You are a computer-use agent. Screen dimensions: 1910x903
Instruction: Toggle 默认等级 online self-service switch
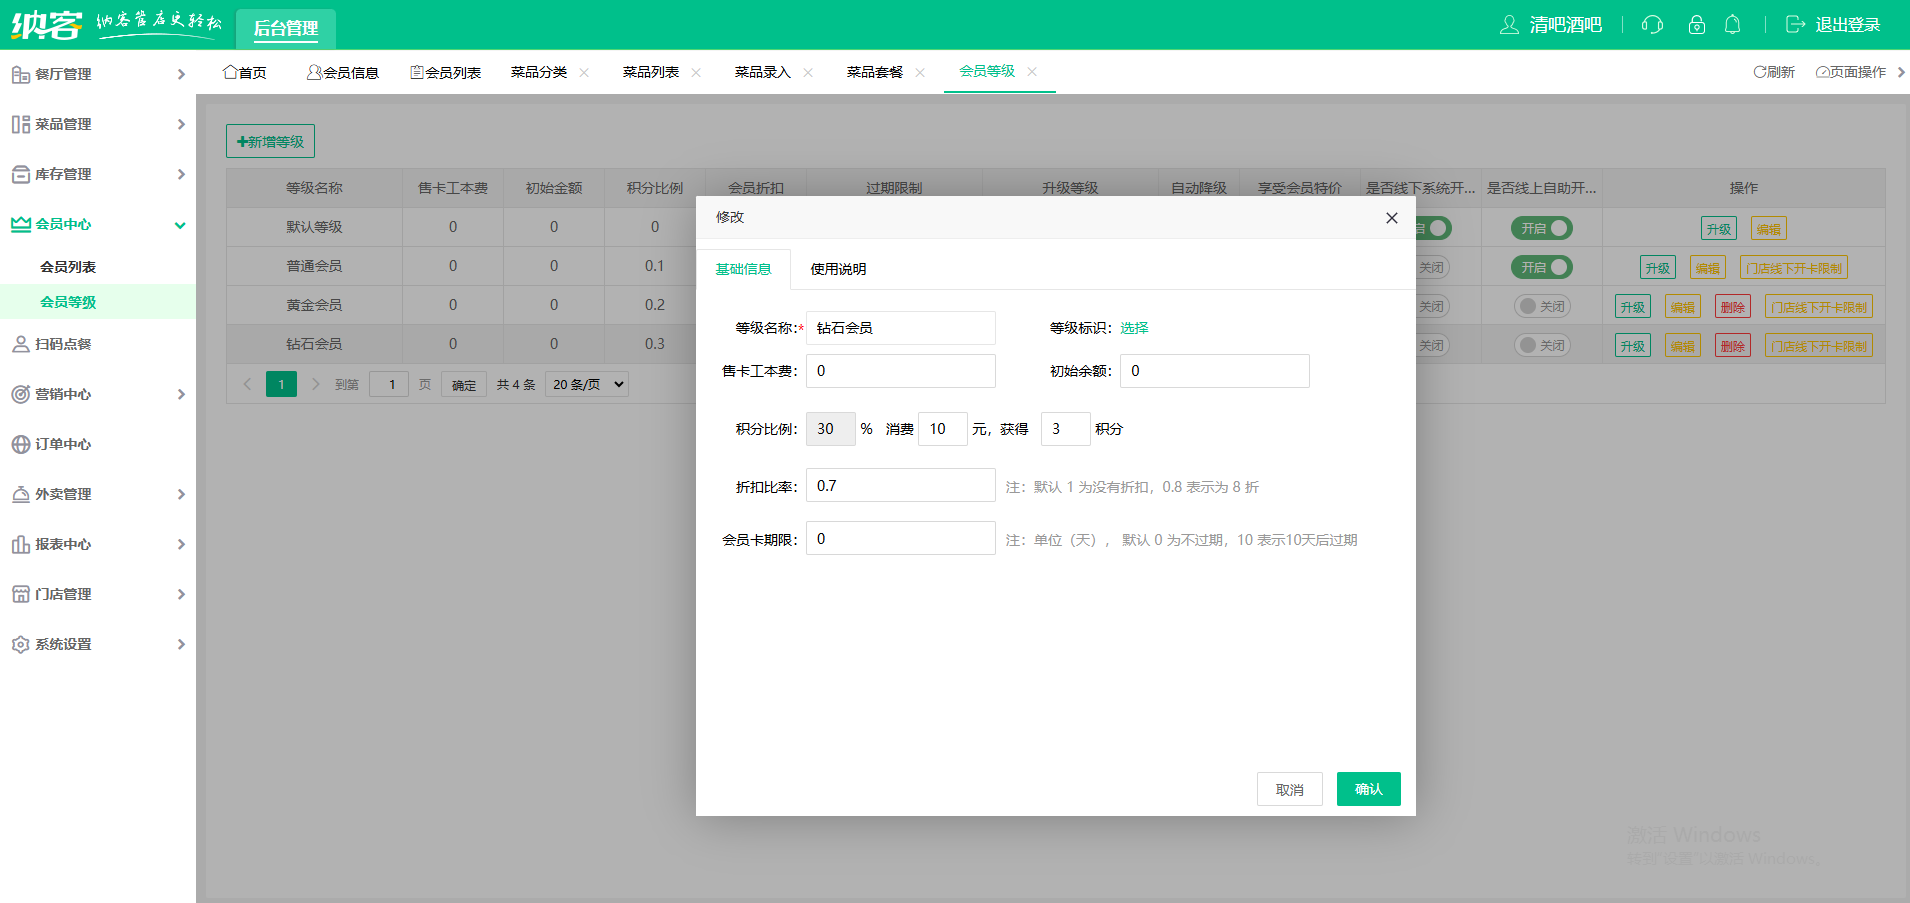[1541, 228]
